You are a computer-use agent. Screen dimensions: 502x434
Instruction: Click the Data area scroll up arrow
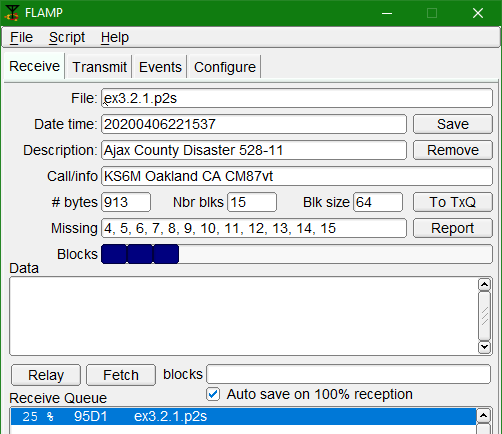click(x=484, y=284)
